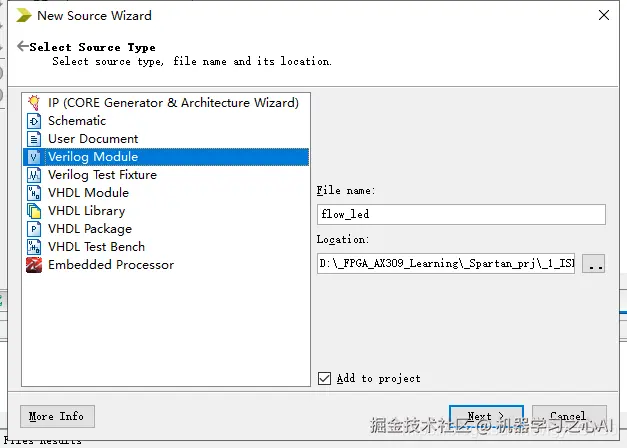The height and width of the screenshot is (448, 627).
Task: Open the location browse button with dots
Action: [593, 264]
